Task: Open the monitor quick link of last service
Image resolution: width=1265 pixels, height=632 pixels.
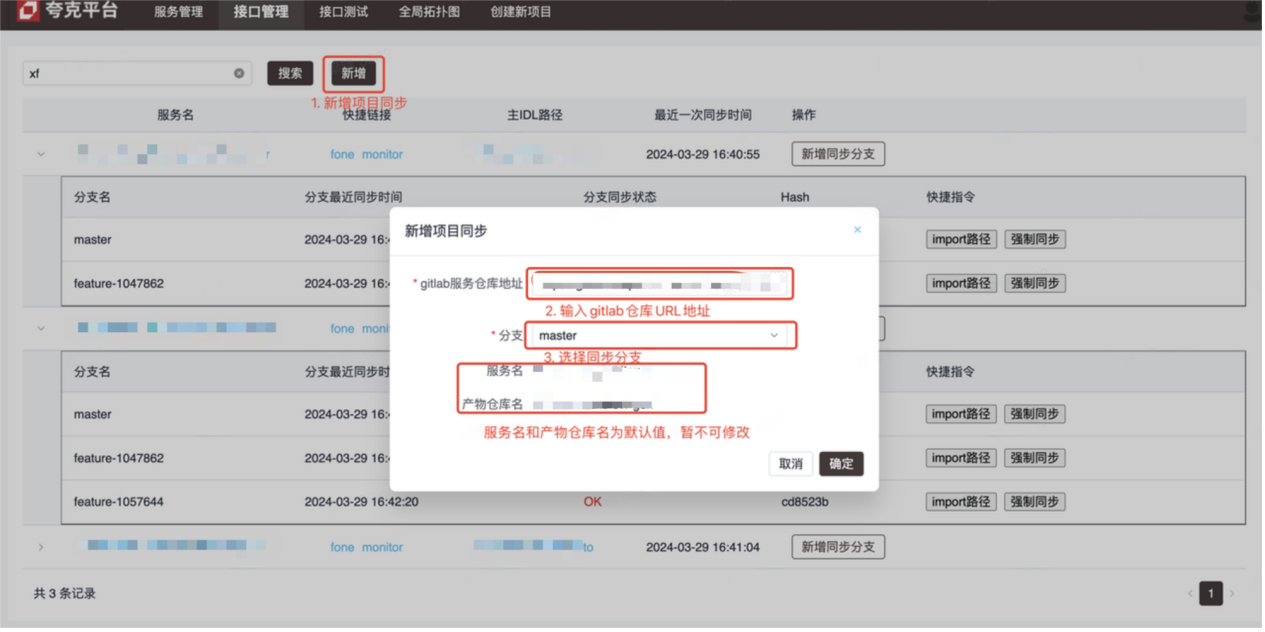Action: pos(385,547)
